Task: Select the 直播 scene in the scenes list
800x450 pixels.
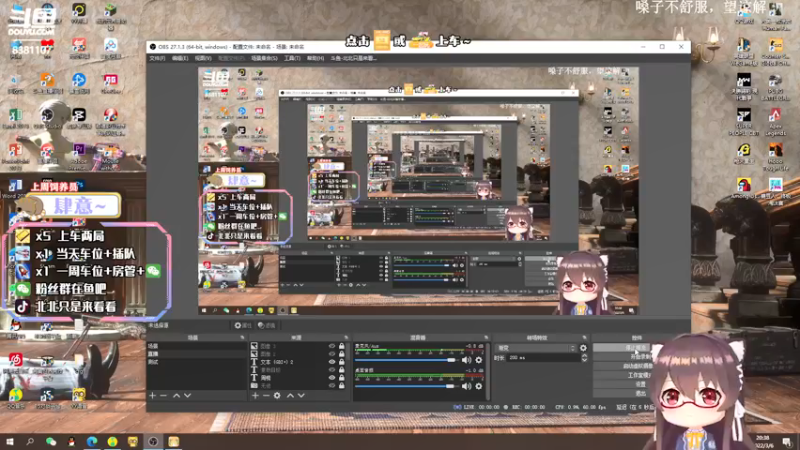Action: pyautogui.click(x=196, y=354)
